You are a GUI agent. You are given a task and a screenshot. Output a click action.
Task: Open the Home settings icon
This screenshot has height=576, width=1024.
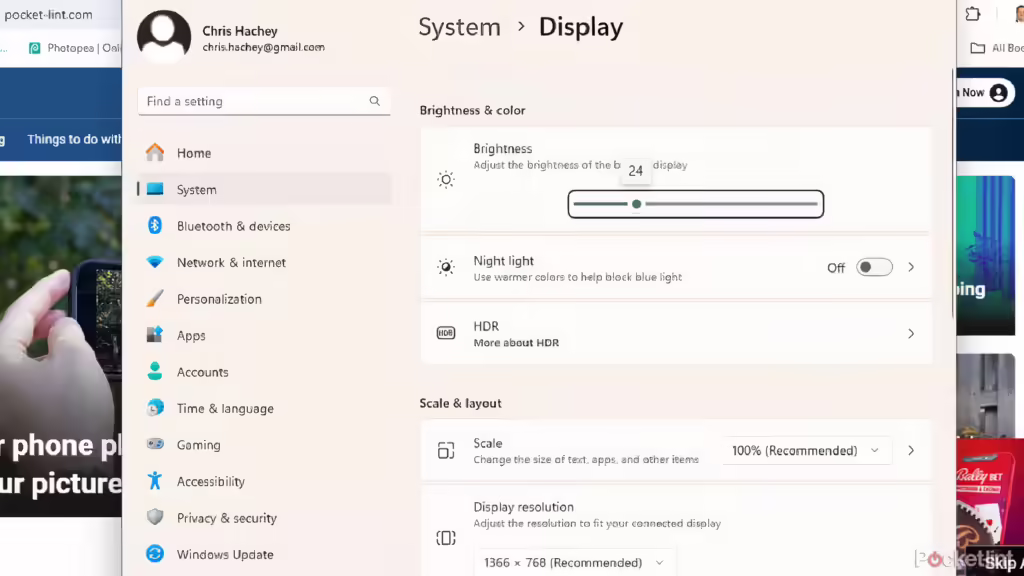coord(155,152)
